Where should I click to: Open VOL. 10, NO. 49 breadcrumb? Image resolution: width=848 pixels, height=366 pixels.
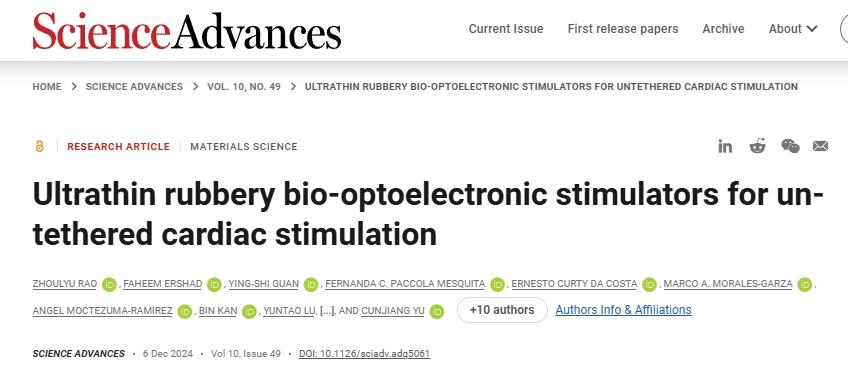pos(244,86)
